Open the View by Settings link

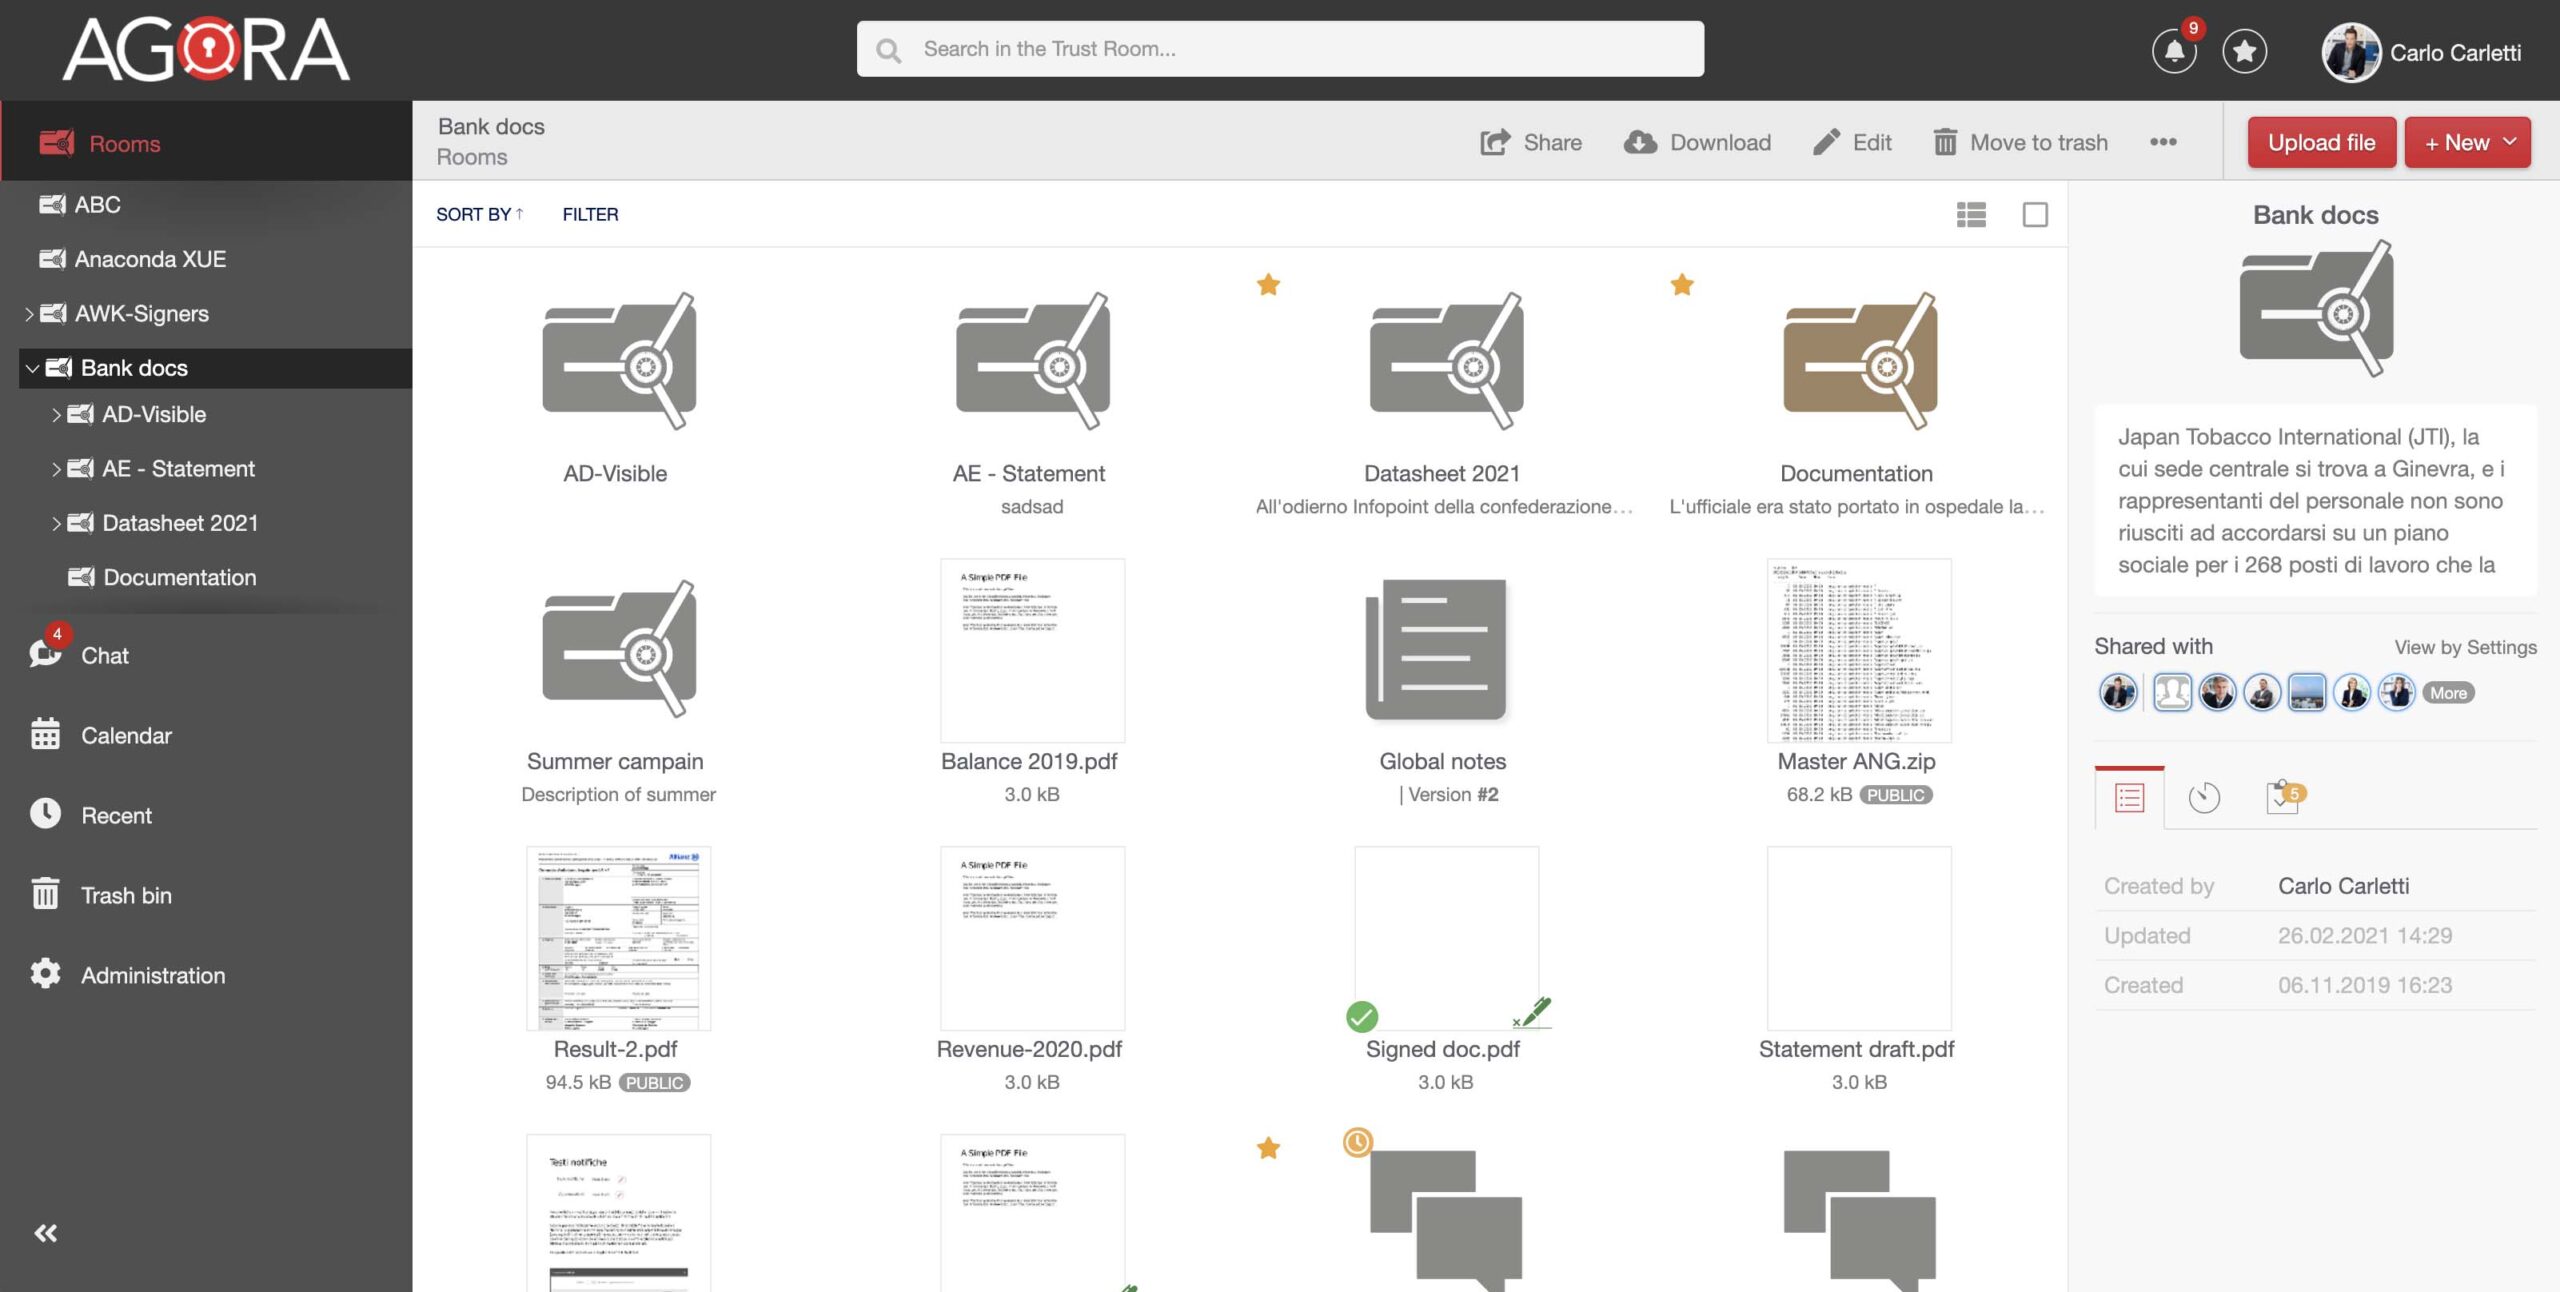tap(2465, 647)
